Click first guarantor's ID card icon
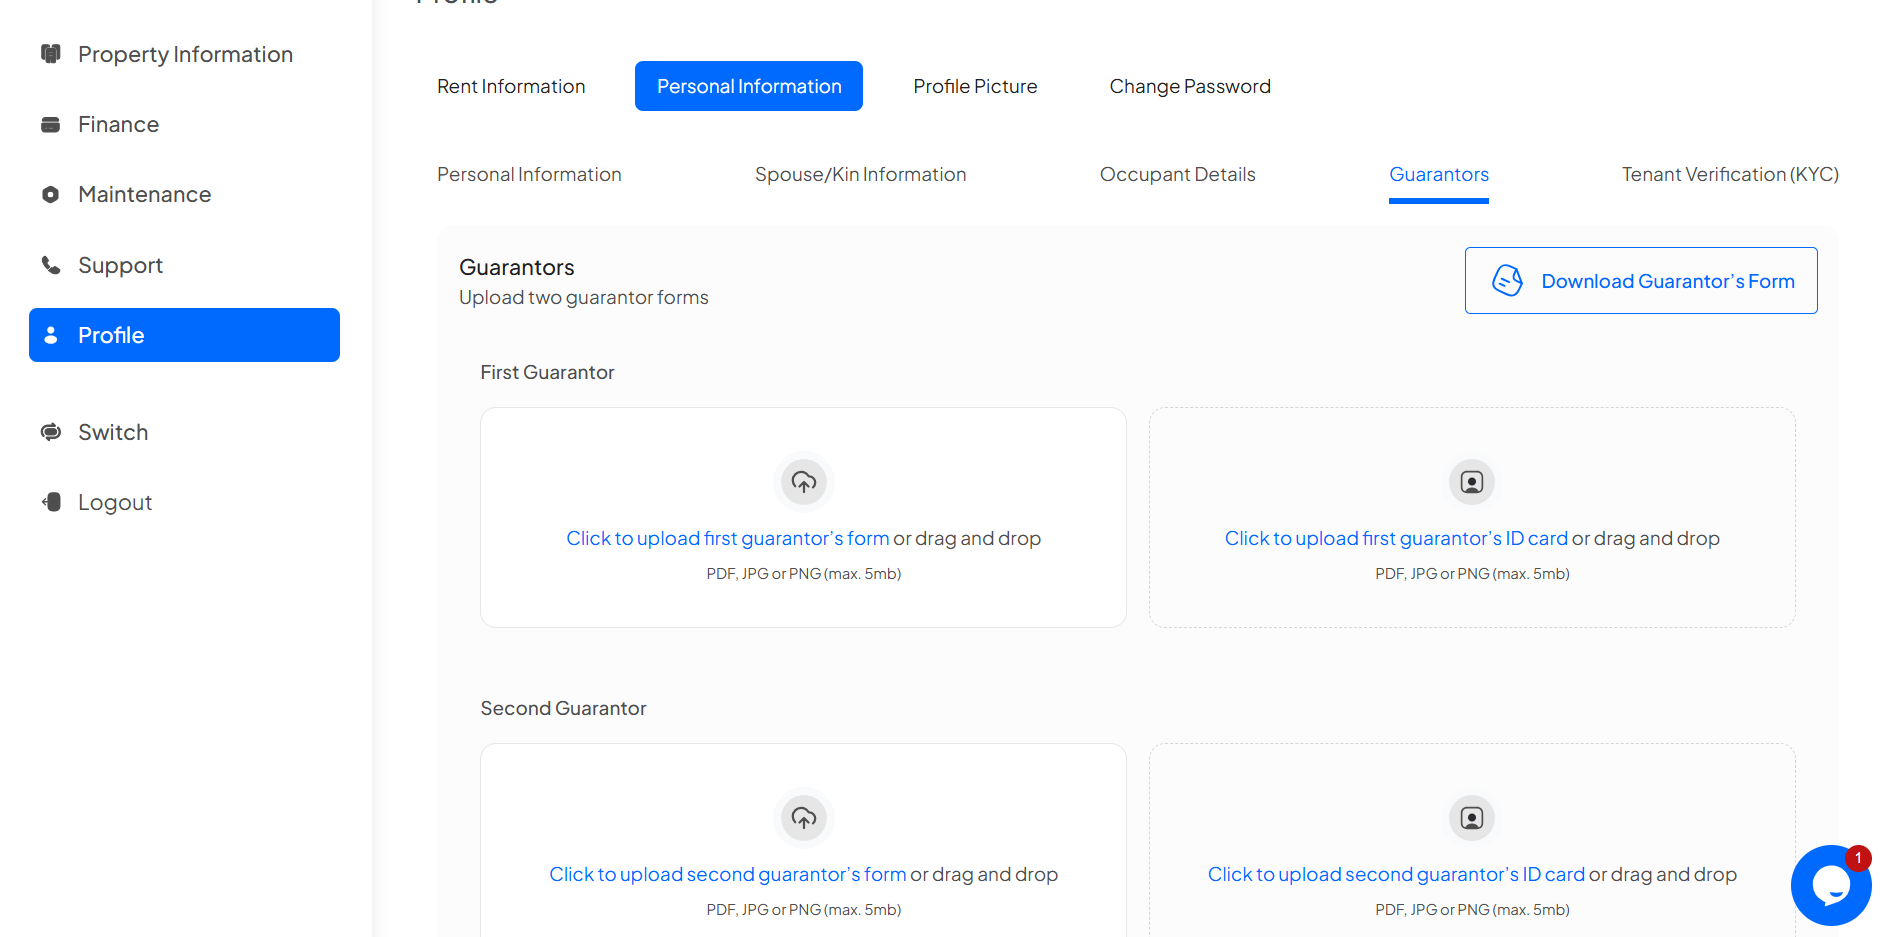Screen dimensions: 1901x937 point(1472,482)
